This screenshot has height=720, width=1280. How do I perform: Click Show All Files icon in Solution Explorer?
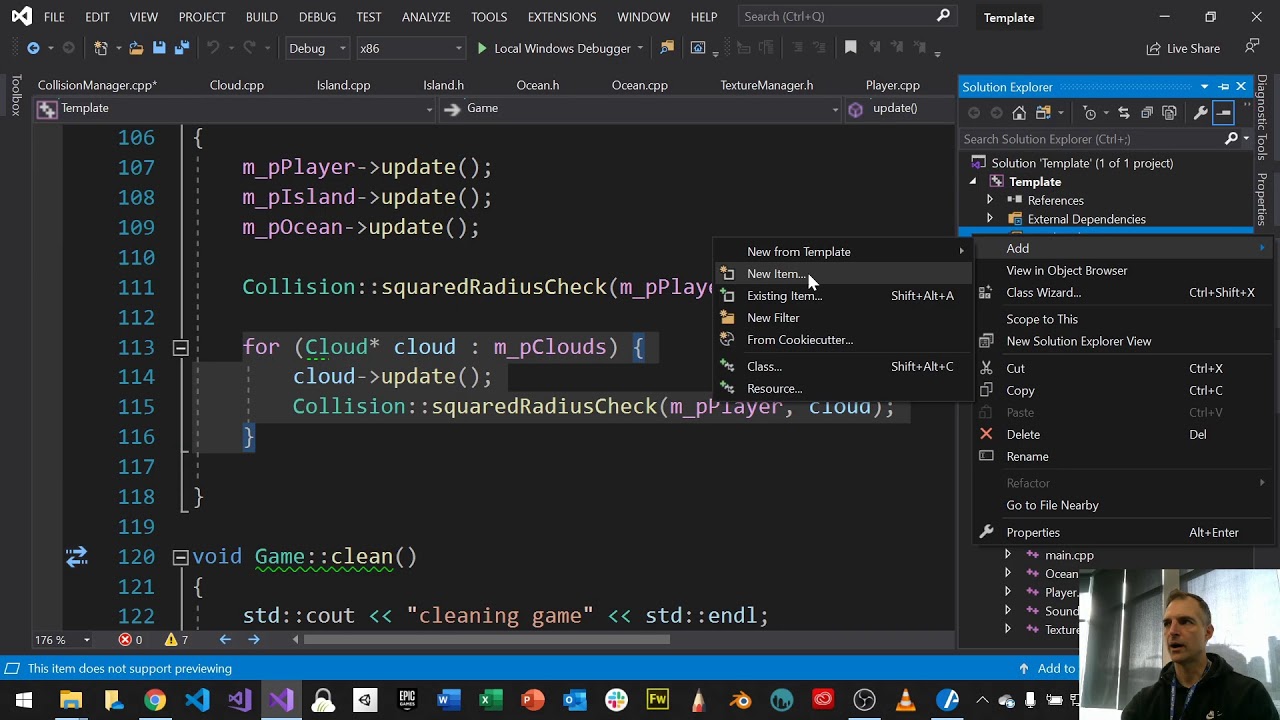pyautogui.click(x=1169, y=113)
